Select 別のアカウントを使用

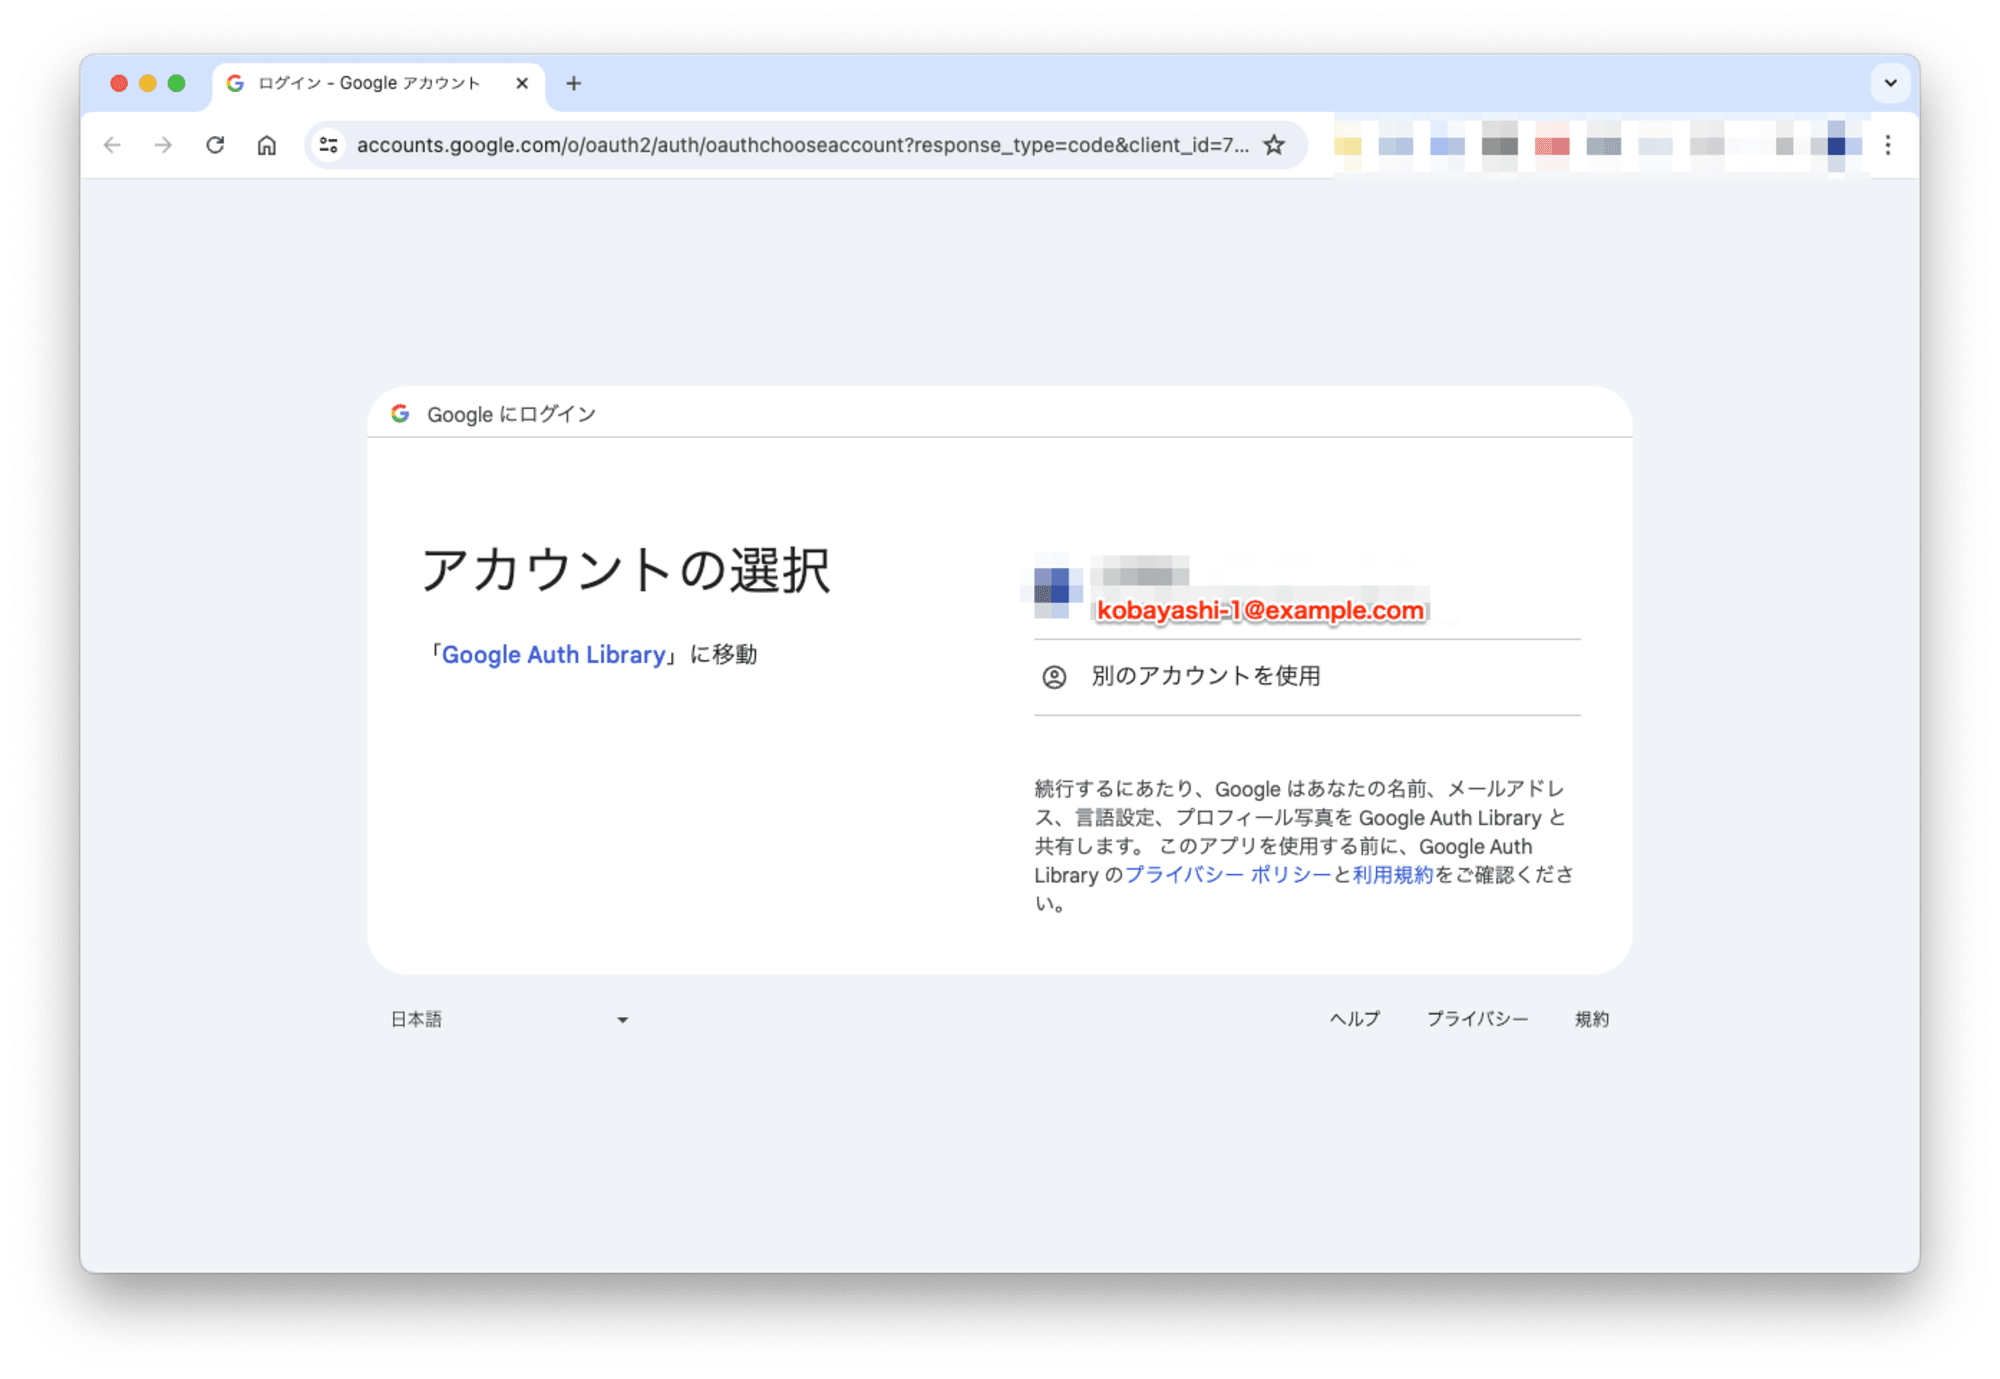point(1307,677)
